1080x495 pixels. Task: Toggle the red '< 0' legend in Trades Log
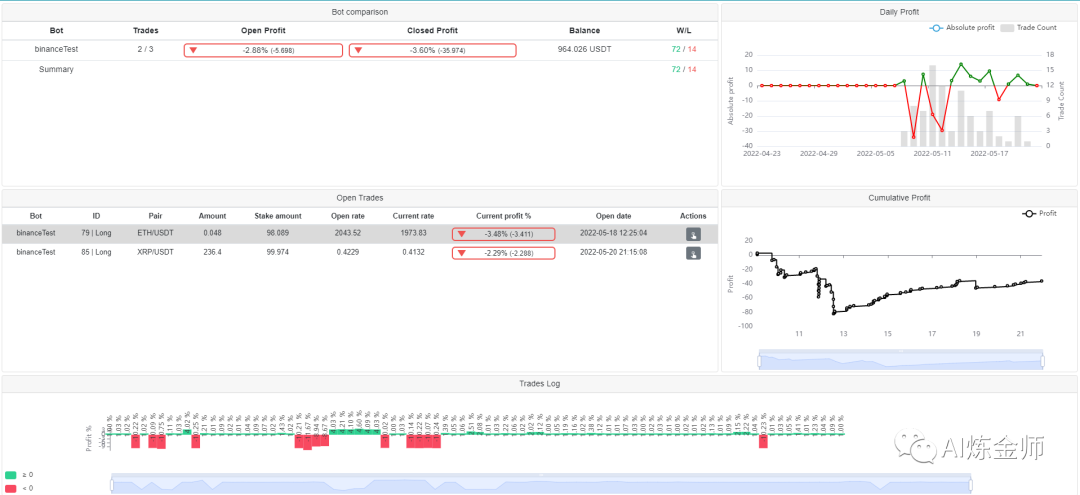[x=19, y=488]
